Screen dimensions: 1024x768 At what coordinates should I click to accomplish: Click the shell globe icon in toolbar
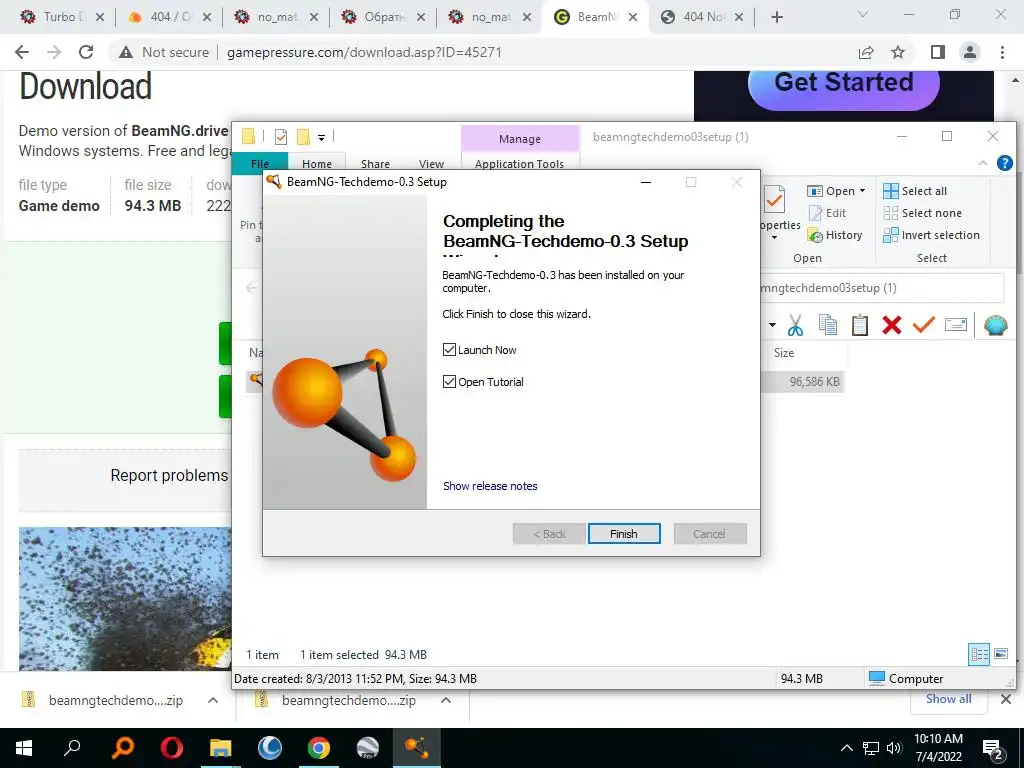(x=995, y=325)
